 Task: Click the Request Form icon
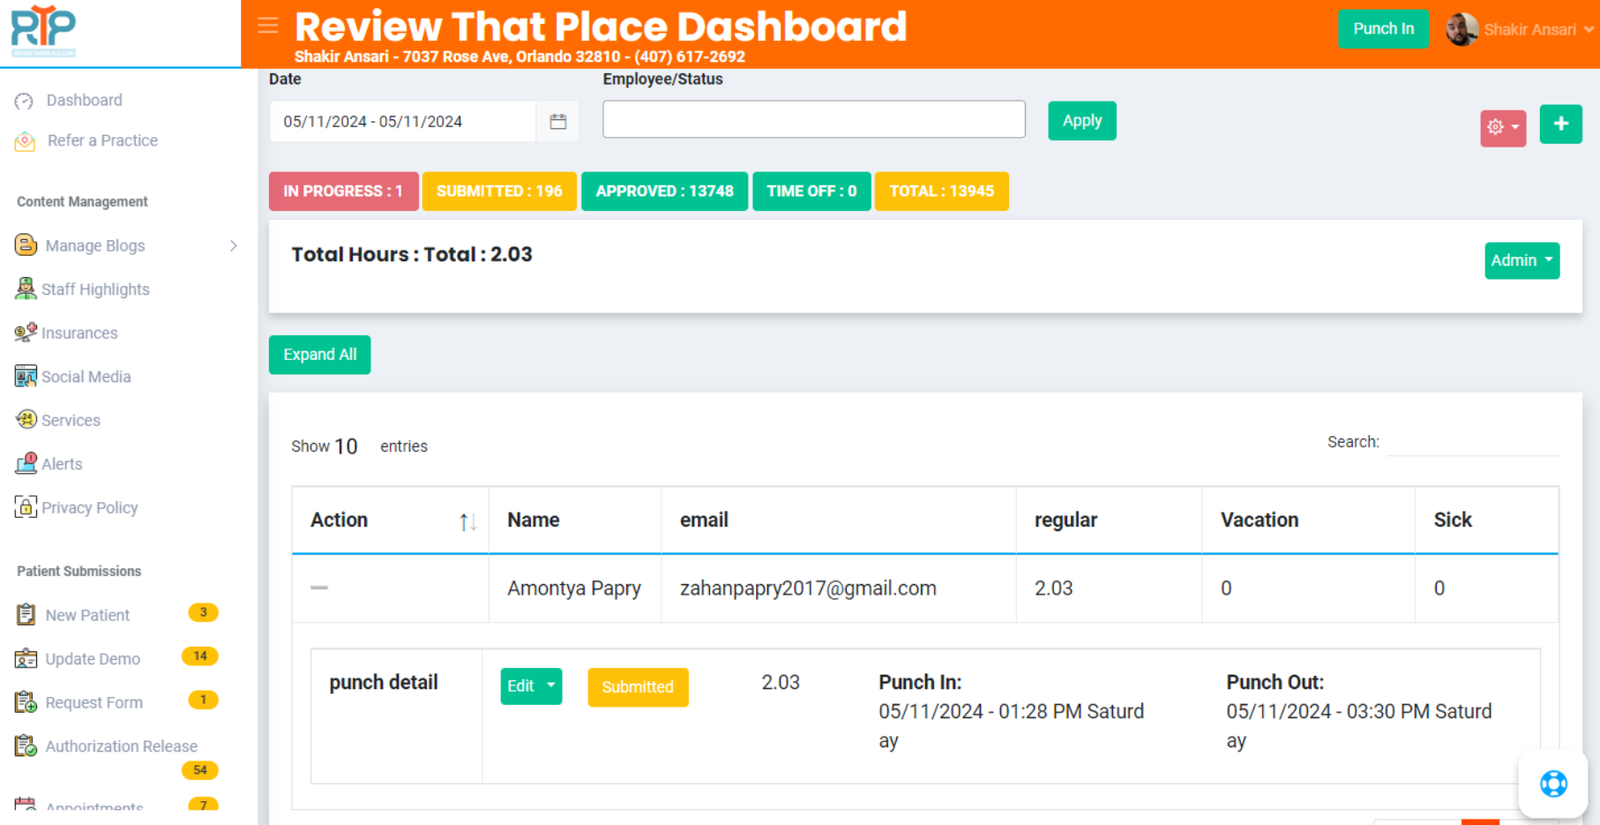[26, 702]
